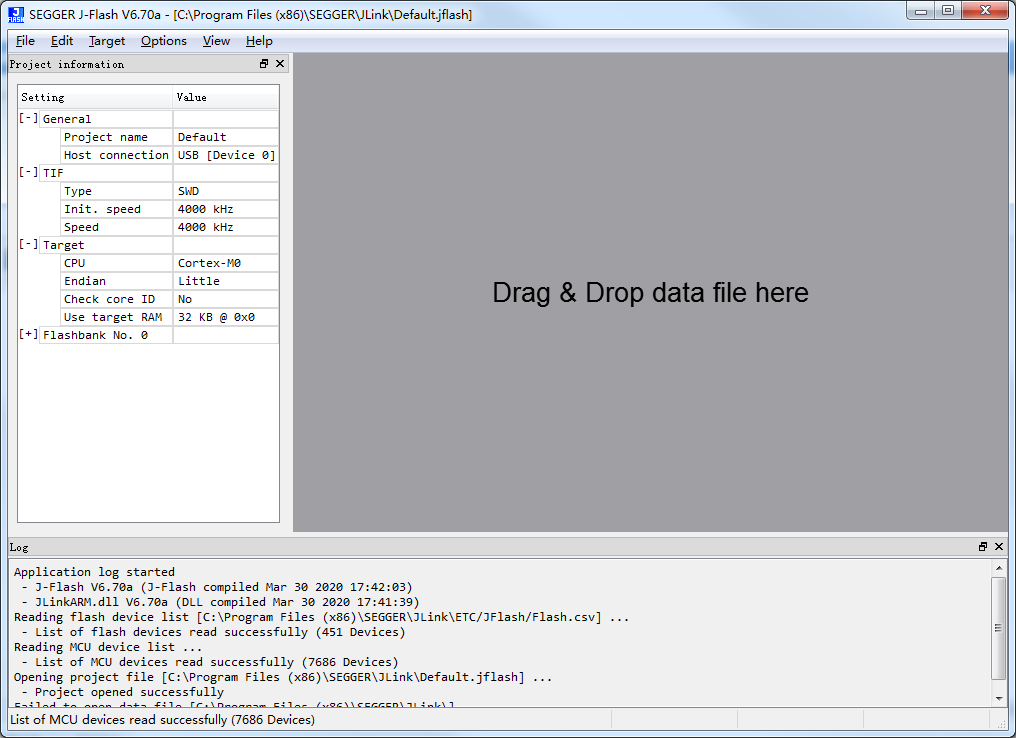Select the Init. speed row
Image resolution: width=1016 pixels, height=738 pixels.
(x=170, y=209)
